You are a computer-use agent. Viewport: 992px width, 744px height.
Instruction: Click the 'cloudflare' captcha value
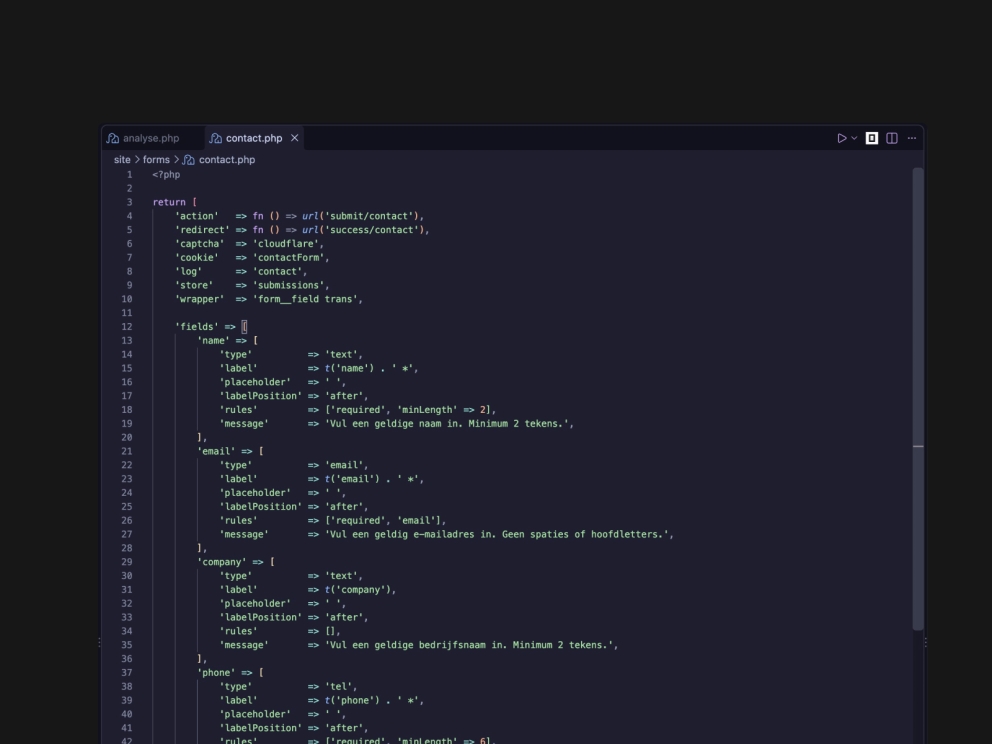(x=288, y=244)
